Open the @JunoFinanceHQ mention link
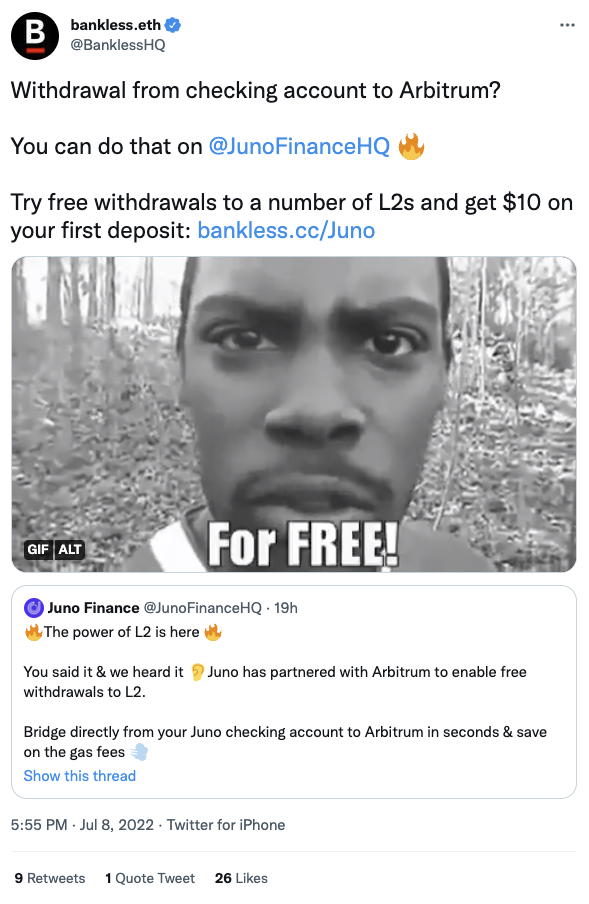This screenshot has width=589, height=904. point(299,146)
